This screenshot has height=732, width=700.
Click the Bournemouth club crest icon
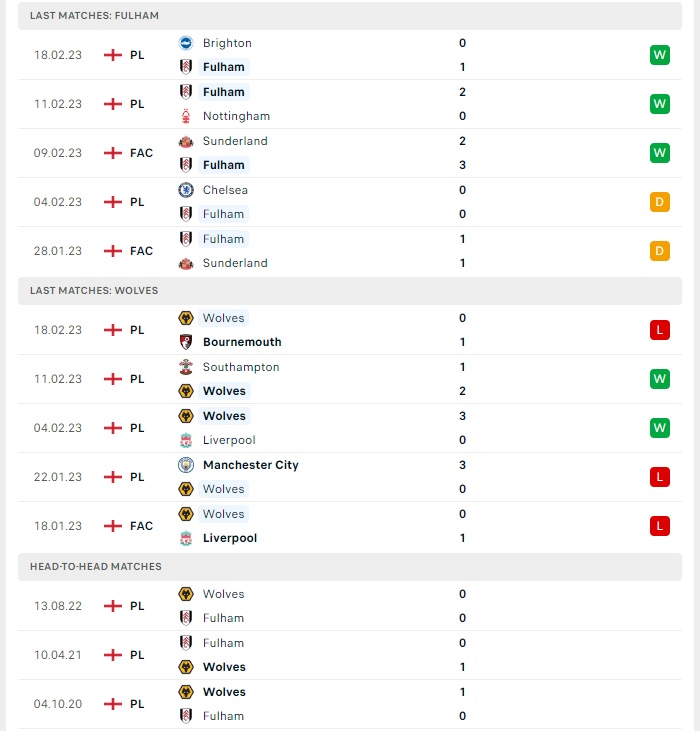[x=186, y=342]
